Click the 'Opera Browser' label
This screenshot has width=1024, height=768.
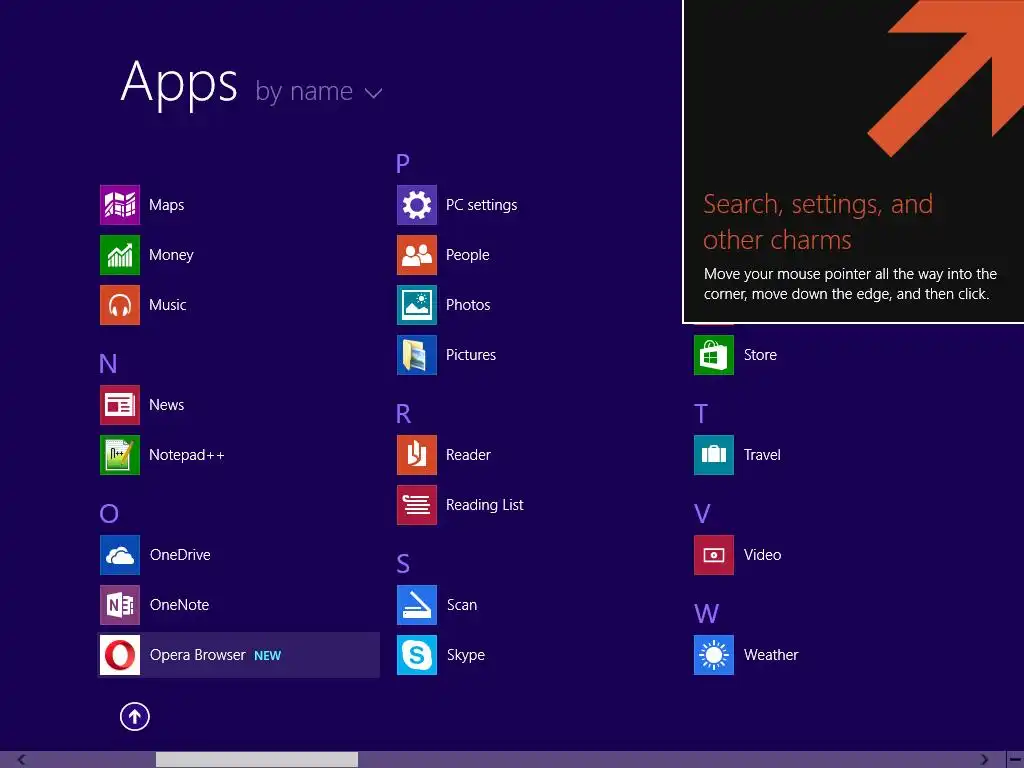click(198, 655)
